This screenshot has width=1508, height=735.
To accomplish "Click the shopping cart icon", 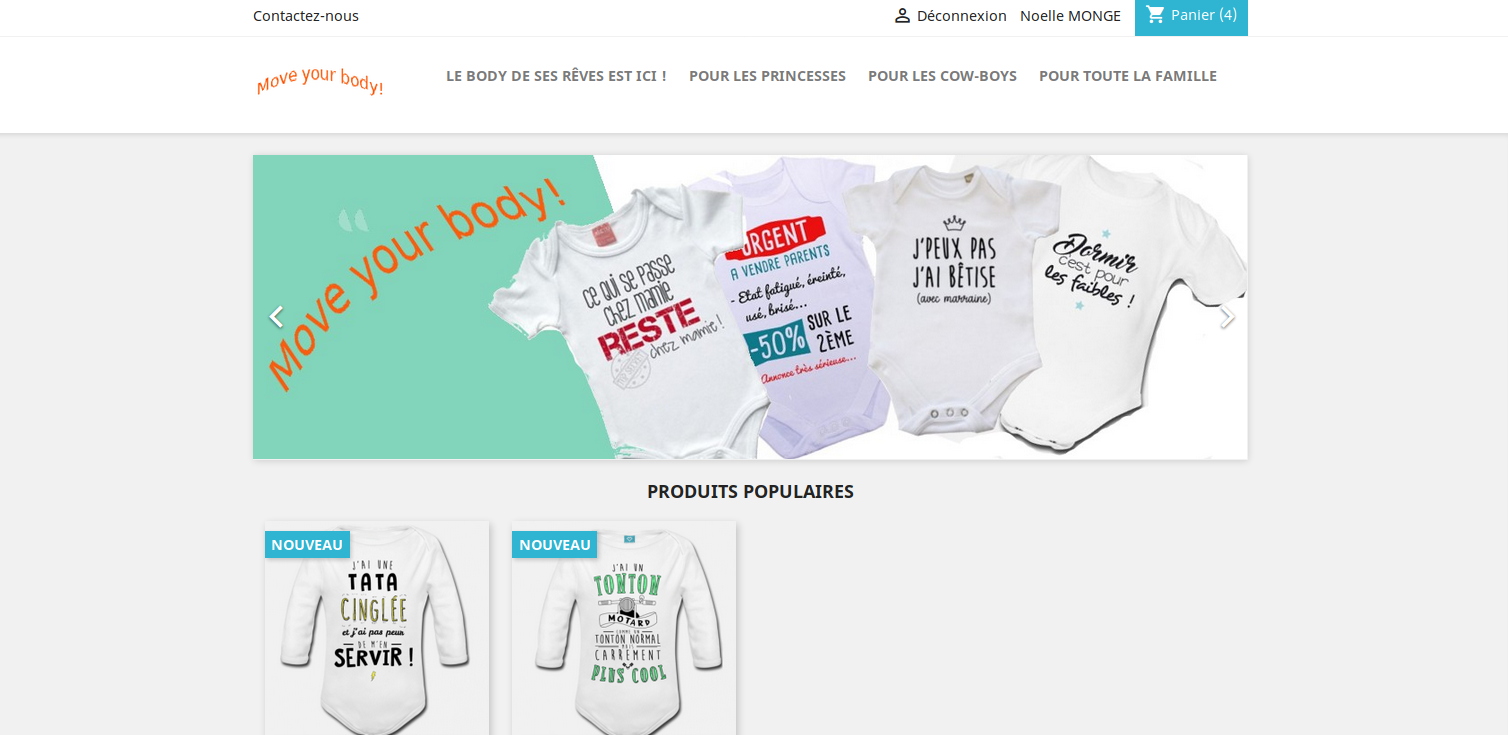I will point(1156,15).
